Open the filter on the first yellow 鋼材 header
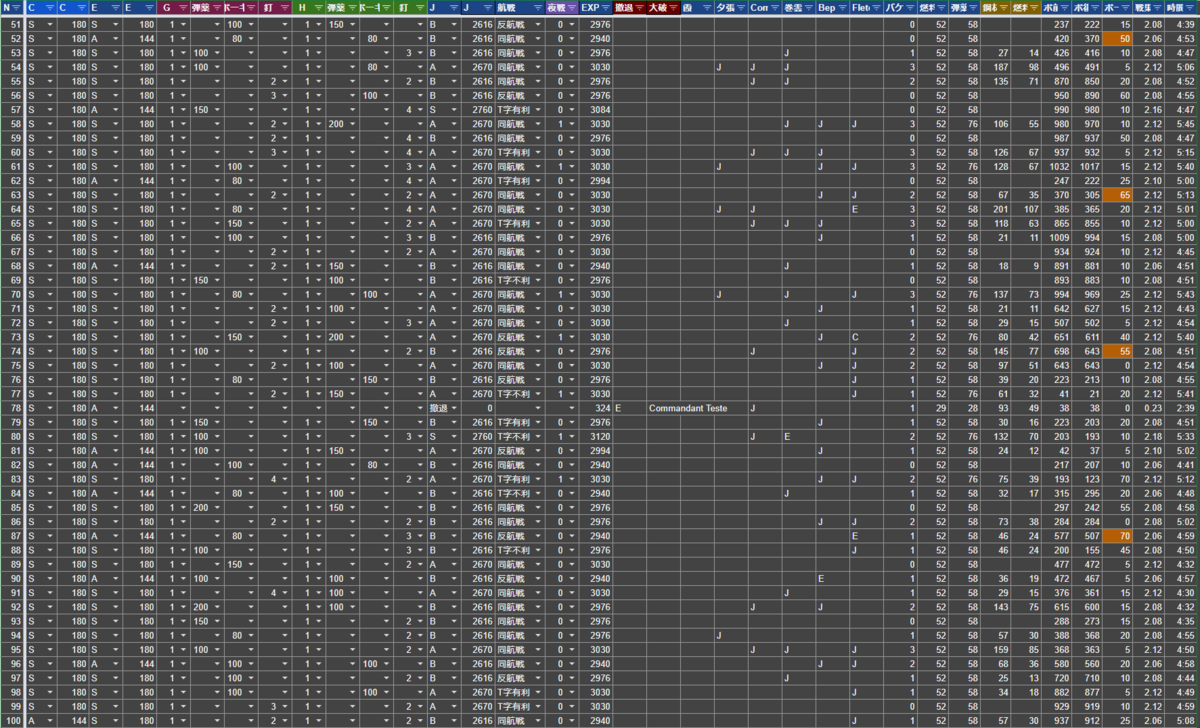This screenshot has height=728, width=1200. [1003, 7]
